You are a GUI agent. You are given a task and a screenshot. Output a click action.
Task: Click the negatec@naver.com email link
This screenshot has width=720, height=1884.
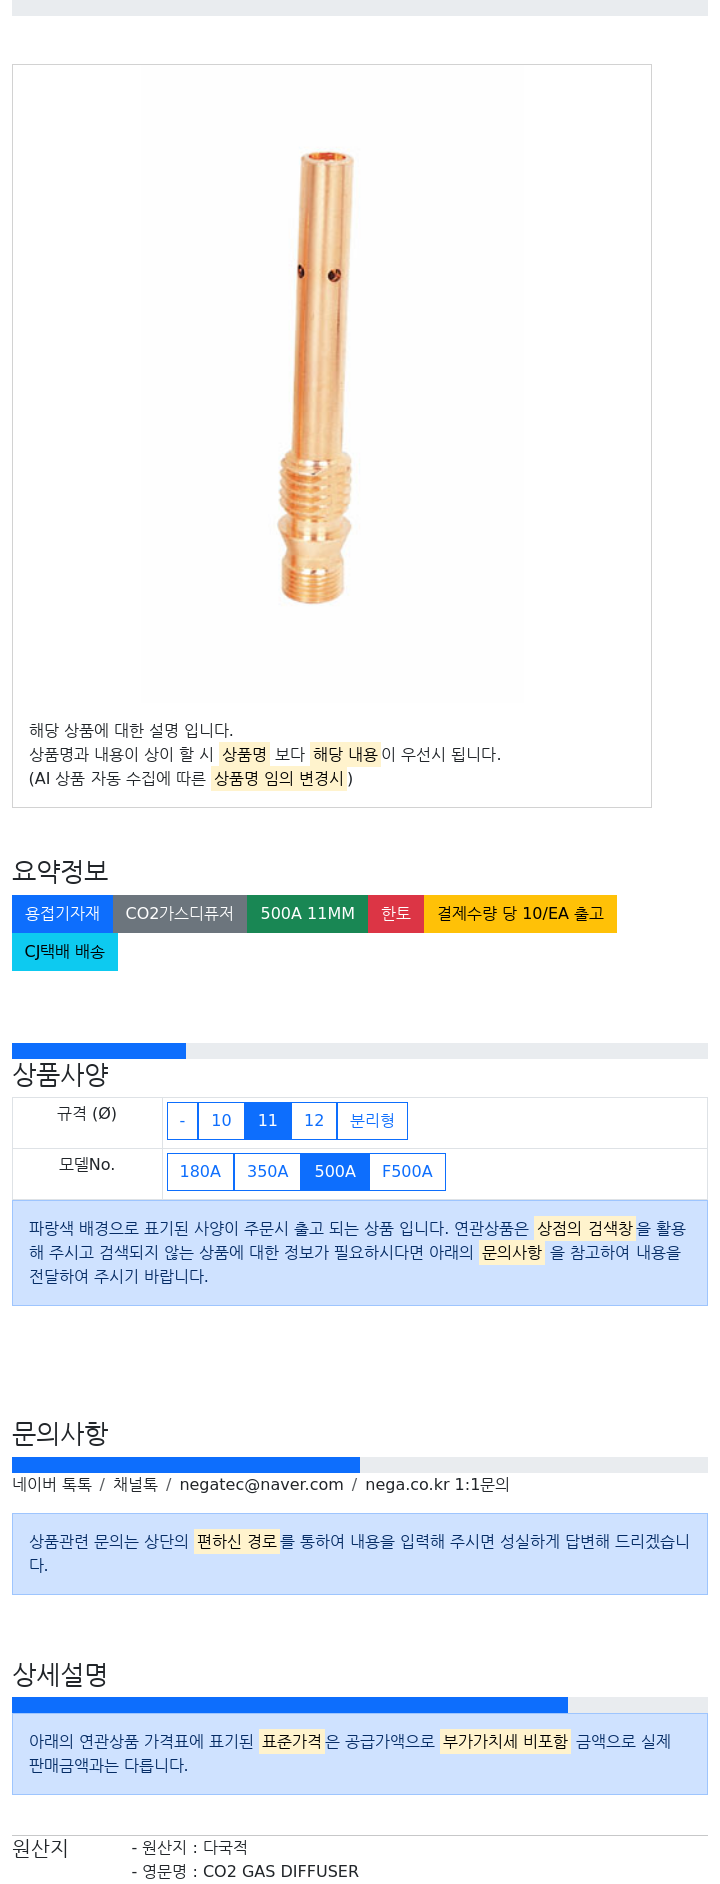tap(261, 1485)
